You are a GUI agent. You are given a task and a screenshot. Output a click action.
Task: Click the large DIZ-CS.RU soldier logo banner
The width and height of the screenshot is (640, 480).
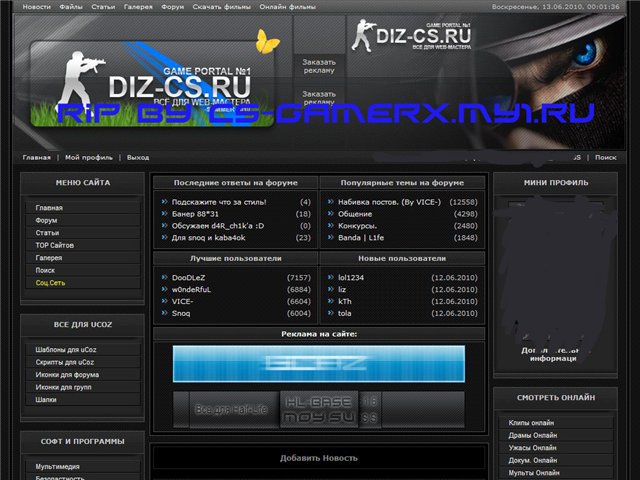[152, 84]
